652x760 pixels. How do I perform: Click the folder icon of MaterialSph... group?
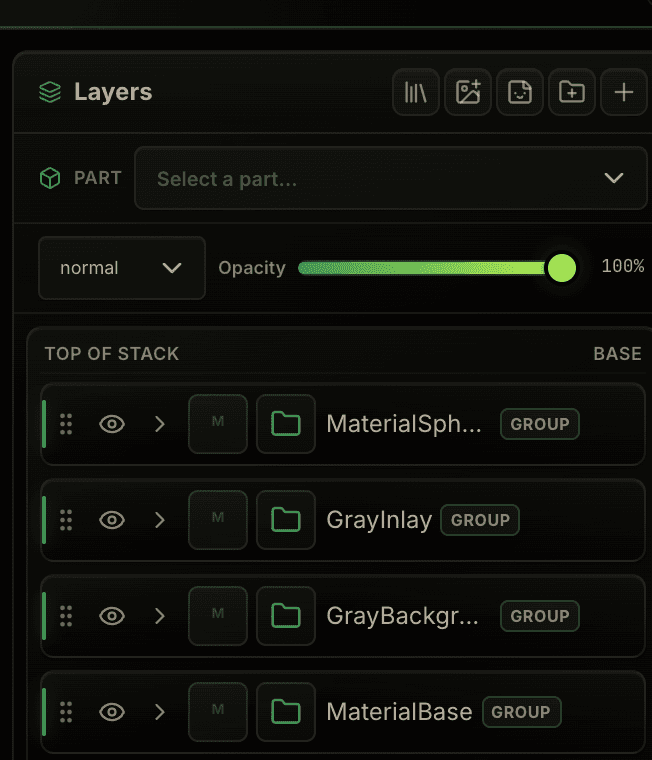pyautogui.click(x=286, y=424)
